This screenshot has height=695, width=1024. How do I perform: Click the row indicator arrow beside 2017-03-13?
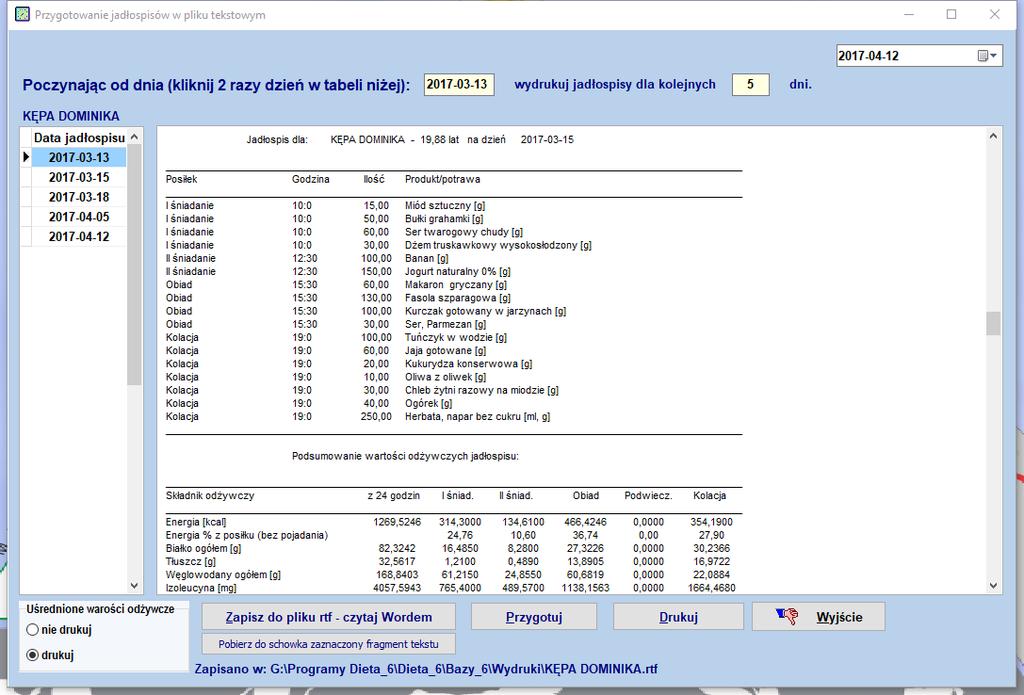(x=26, y=157)
